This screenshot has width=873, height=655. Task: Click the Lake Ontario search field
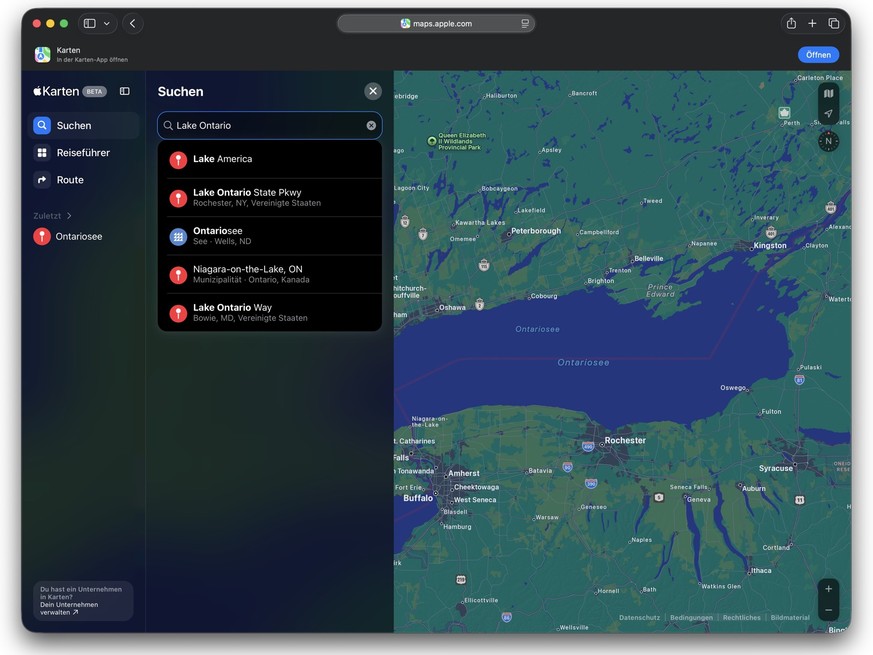pyautogui.click(x=269, y=125)
